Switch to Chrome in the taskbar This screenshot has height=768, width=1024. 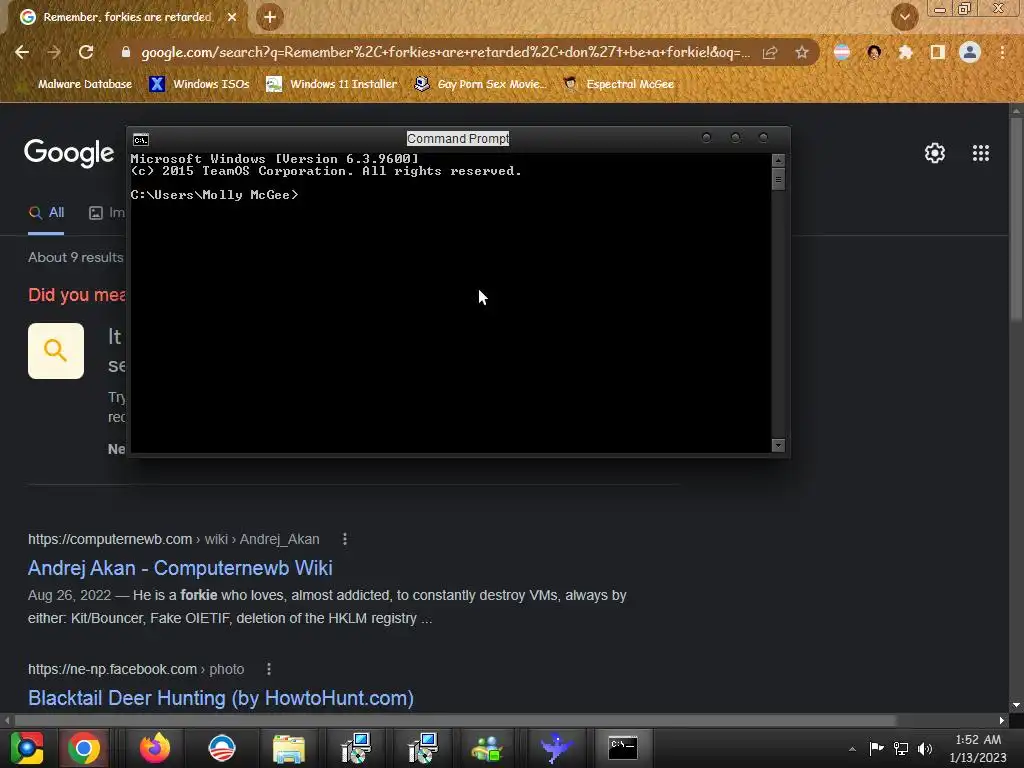[84, 748]
